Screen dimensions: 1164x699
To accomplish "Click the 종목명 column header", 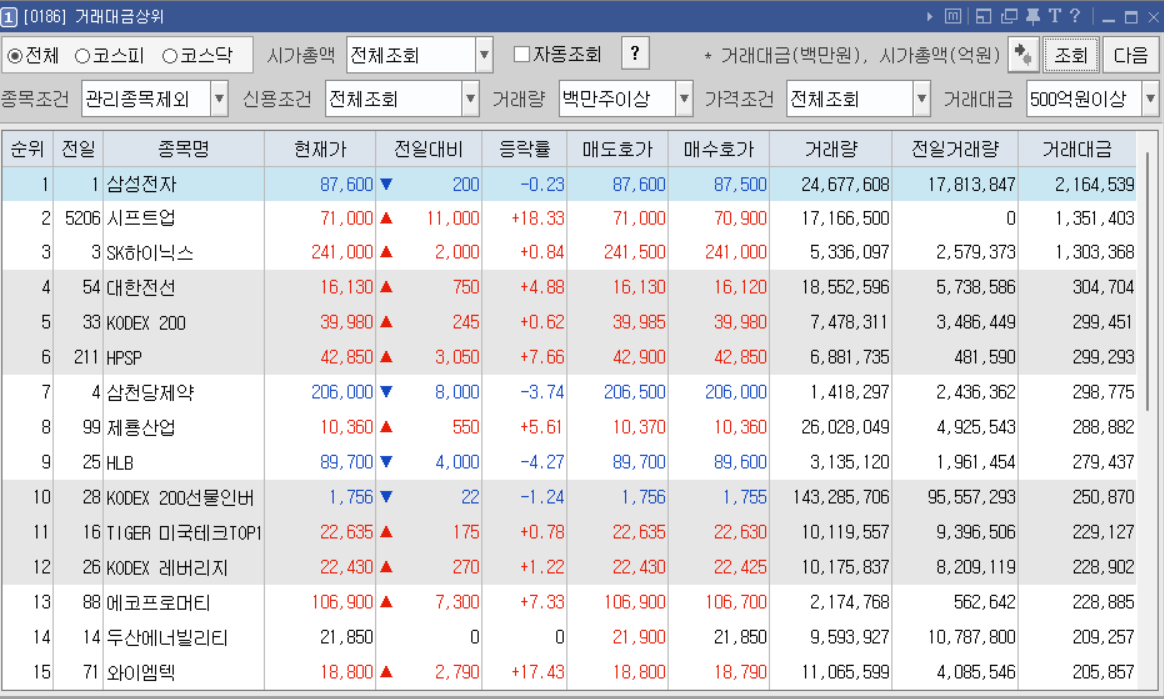I will [x=183, y=149].
